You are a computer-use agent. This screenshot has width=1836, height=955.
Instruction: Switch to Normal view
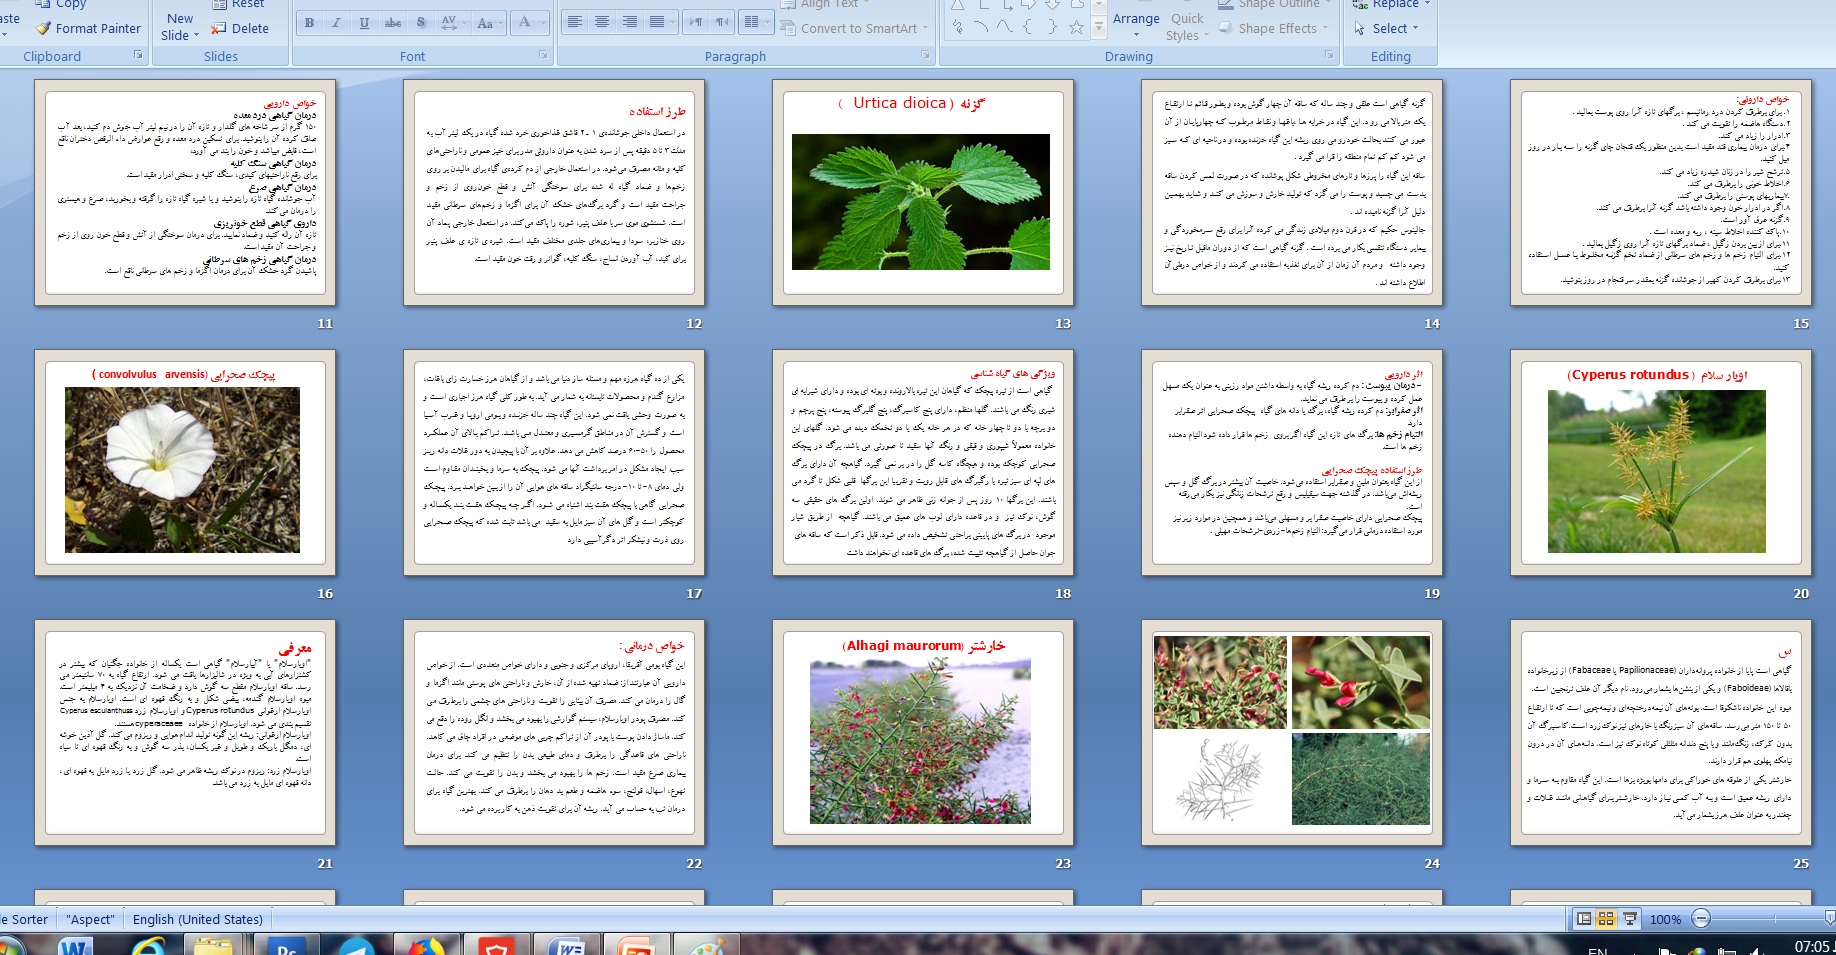pos(1584,919)
